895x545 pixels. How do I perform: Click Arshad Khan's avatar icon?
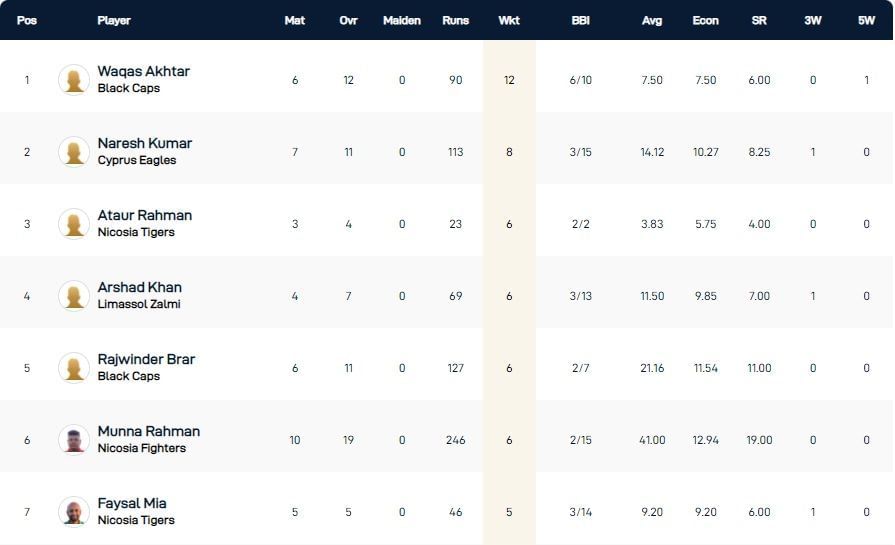pos(74,296)
